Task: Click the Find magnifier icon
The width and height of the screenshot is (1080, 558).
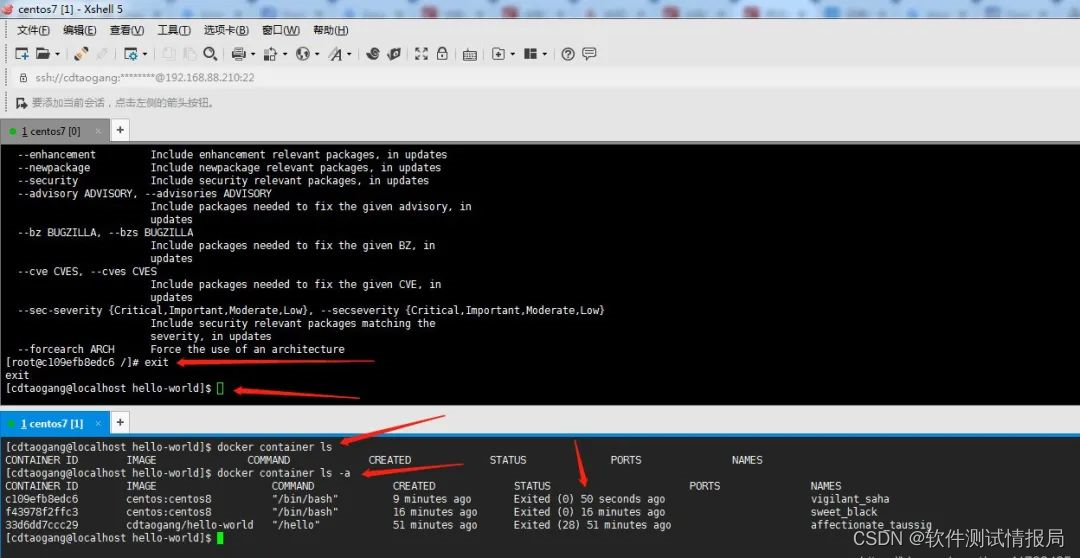Action: click(210, 54)
